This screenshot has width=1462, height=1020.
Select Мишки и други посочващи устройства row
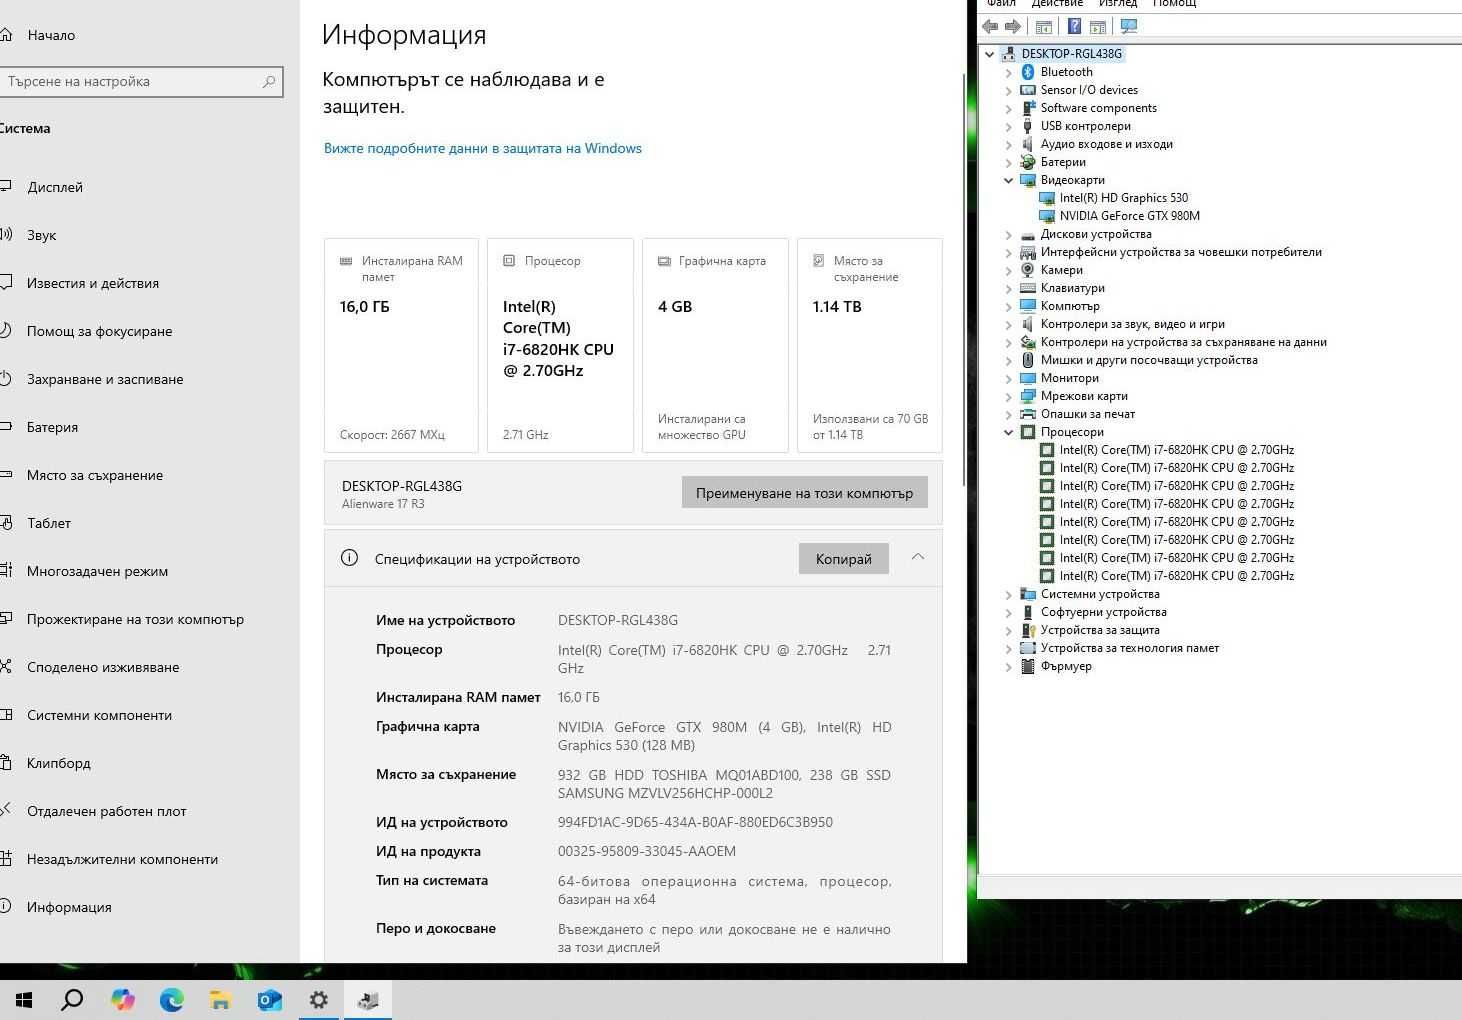(1149, 360)
